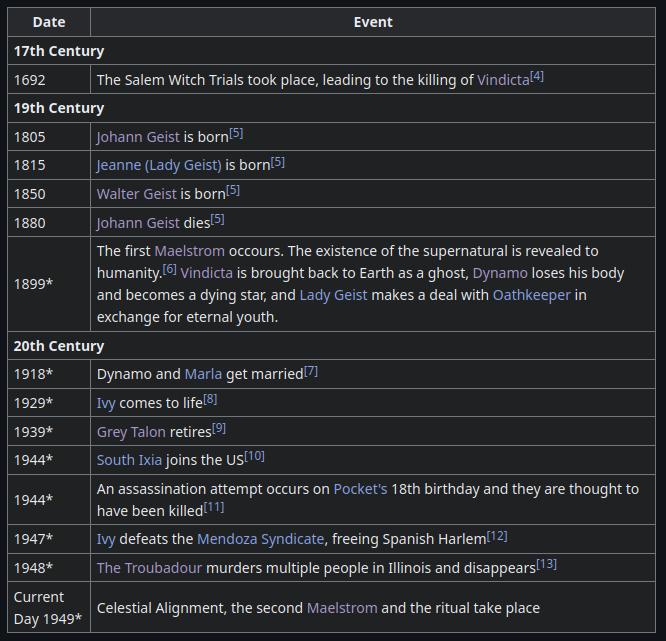Open the Pocket's link
666x641 pixels.
tap(360, 489)
